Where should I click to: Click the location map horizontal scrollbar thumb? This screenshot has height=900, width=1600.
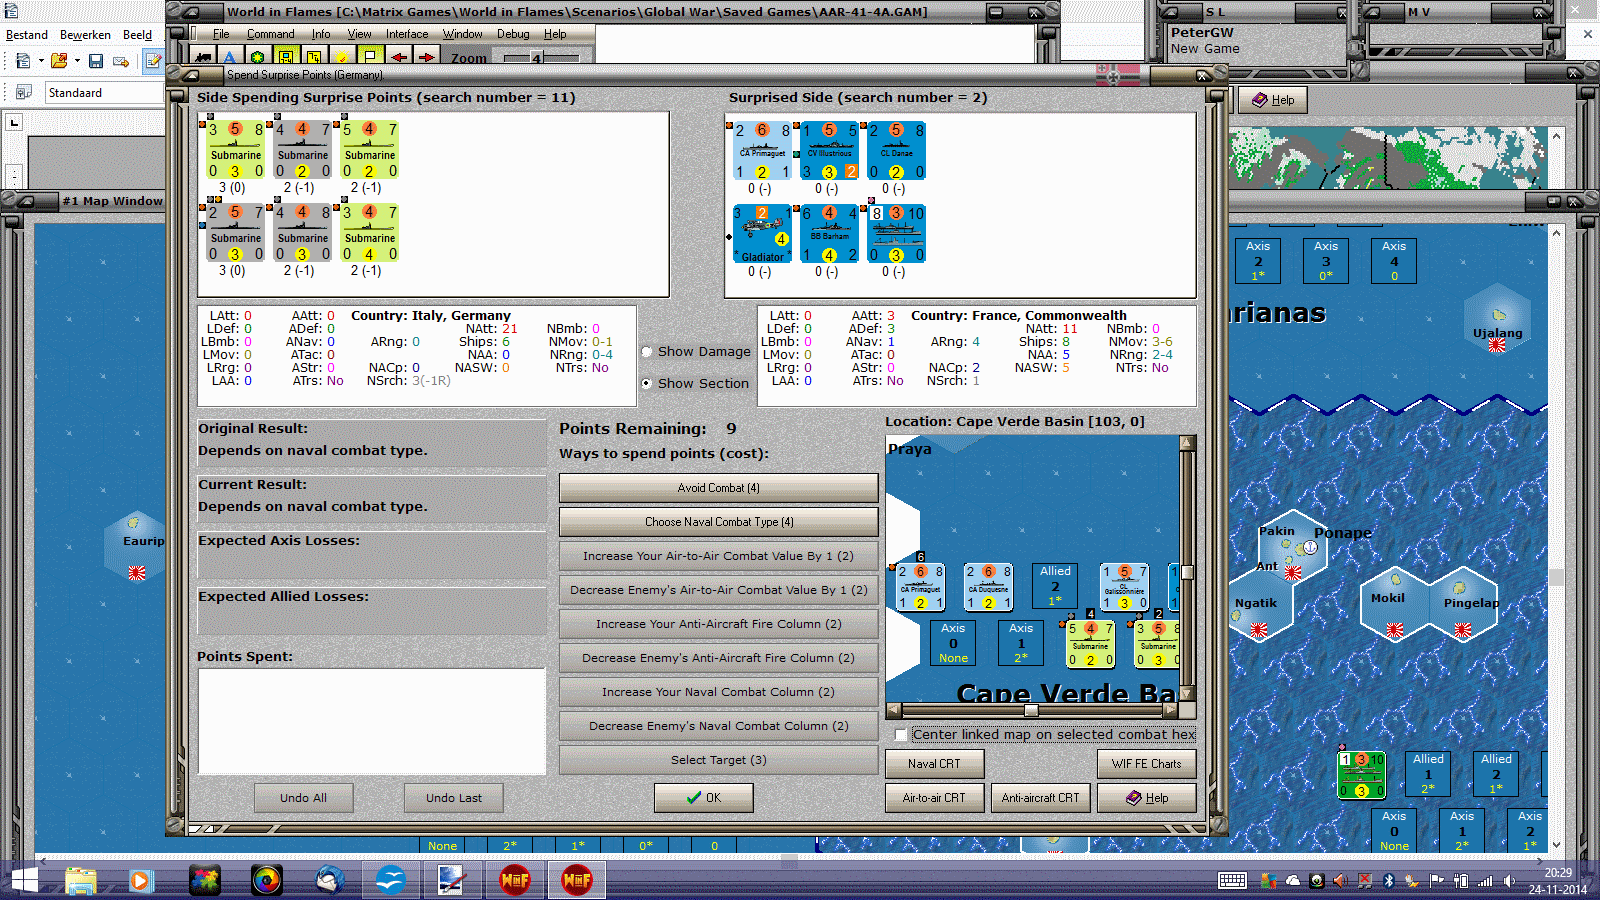1031,711
